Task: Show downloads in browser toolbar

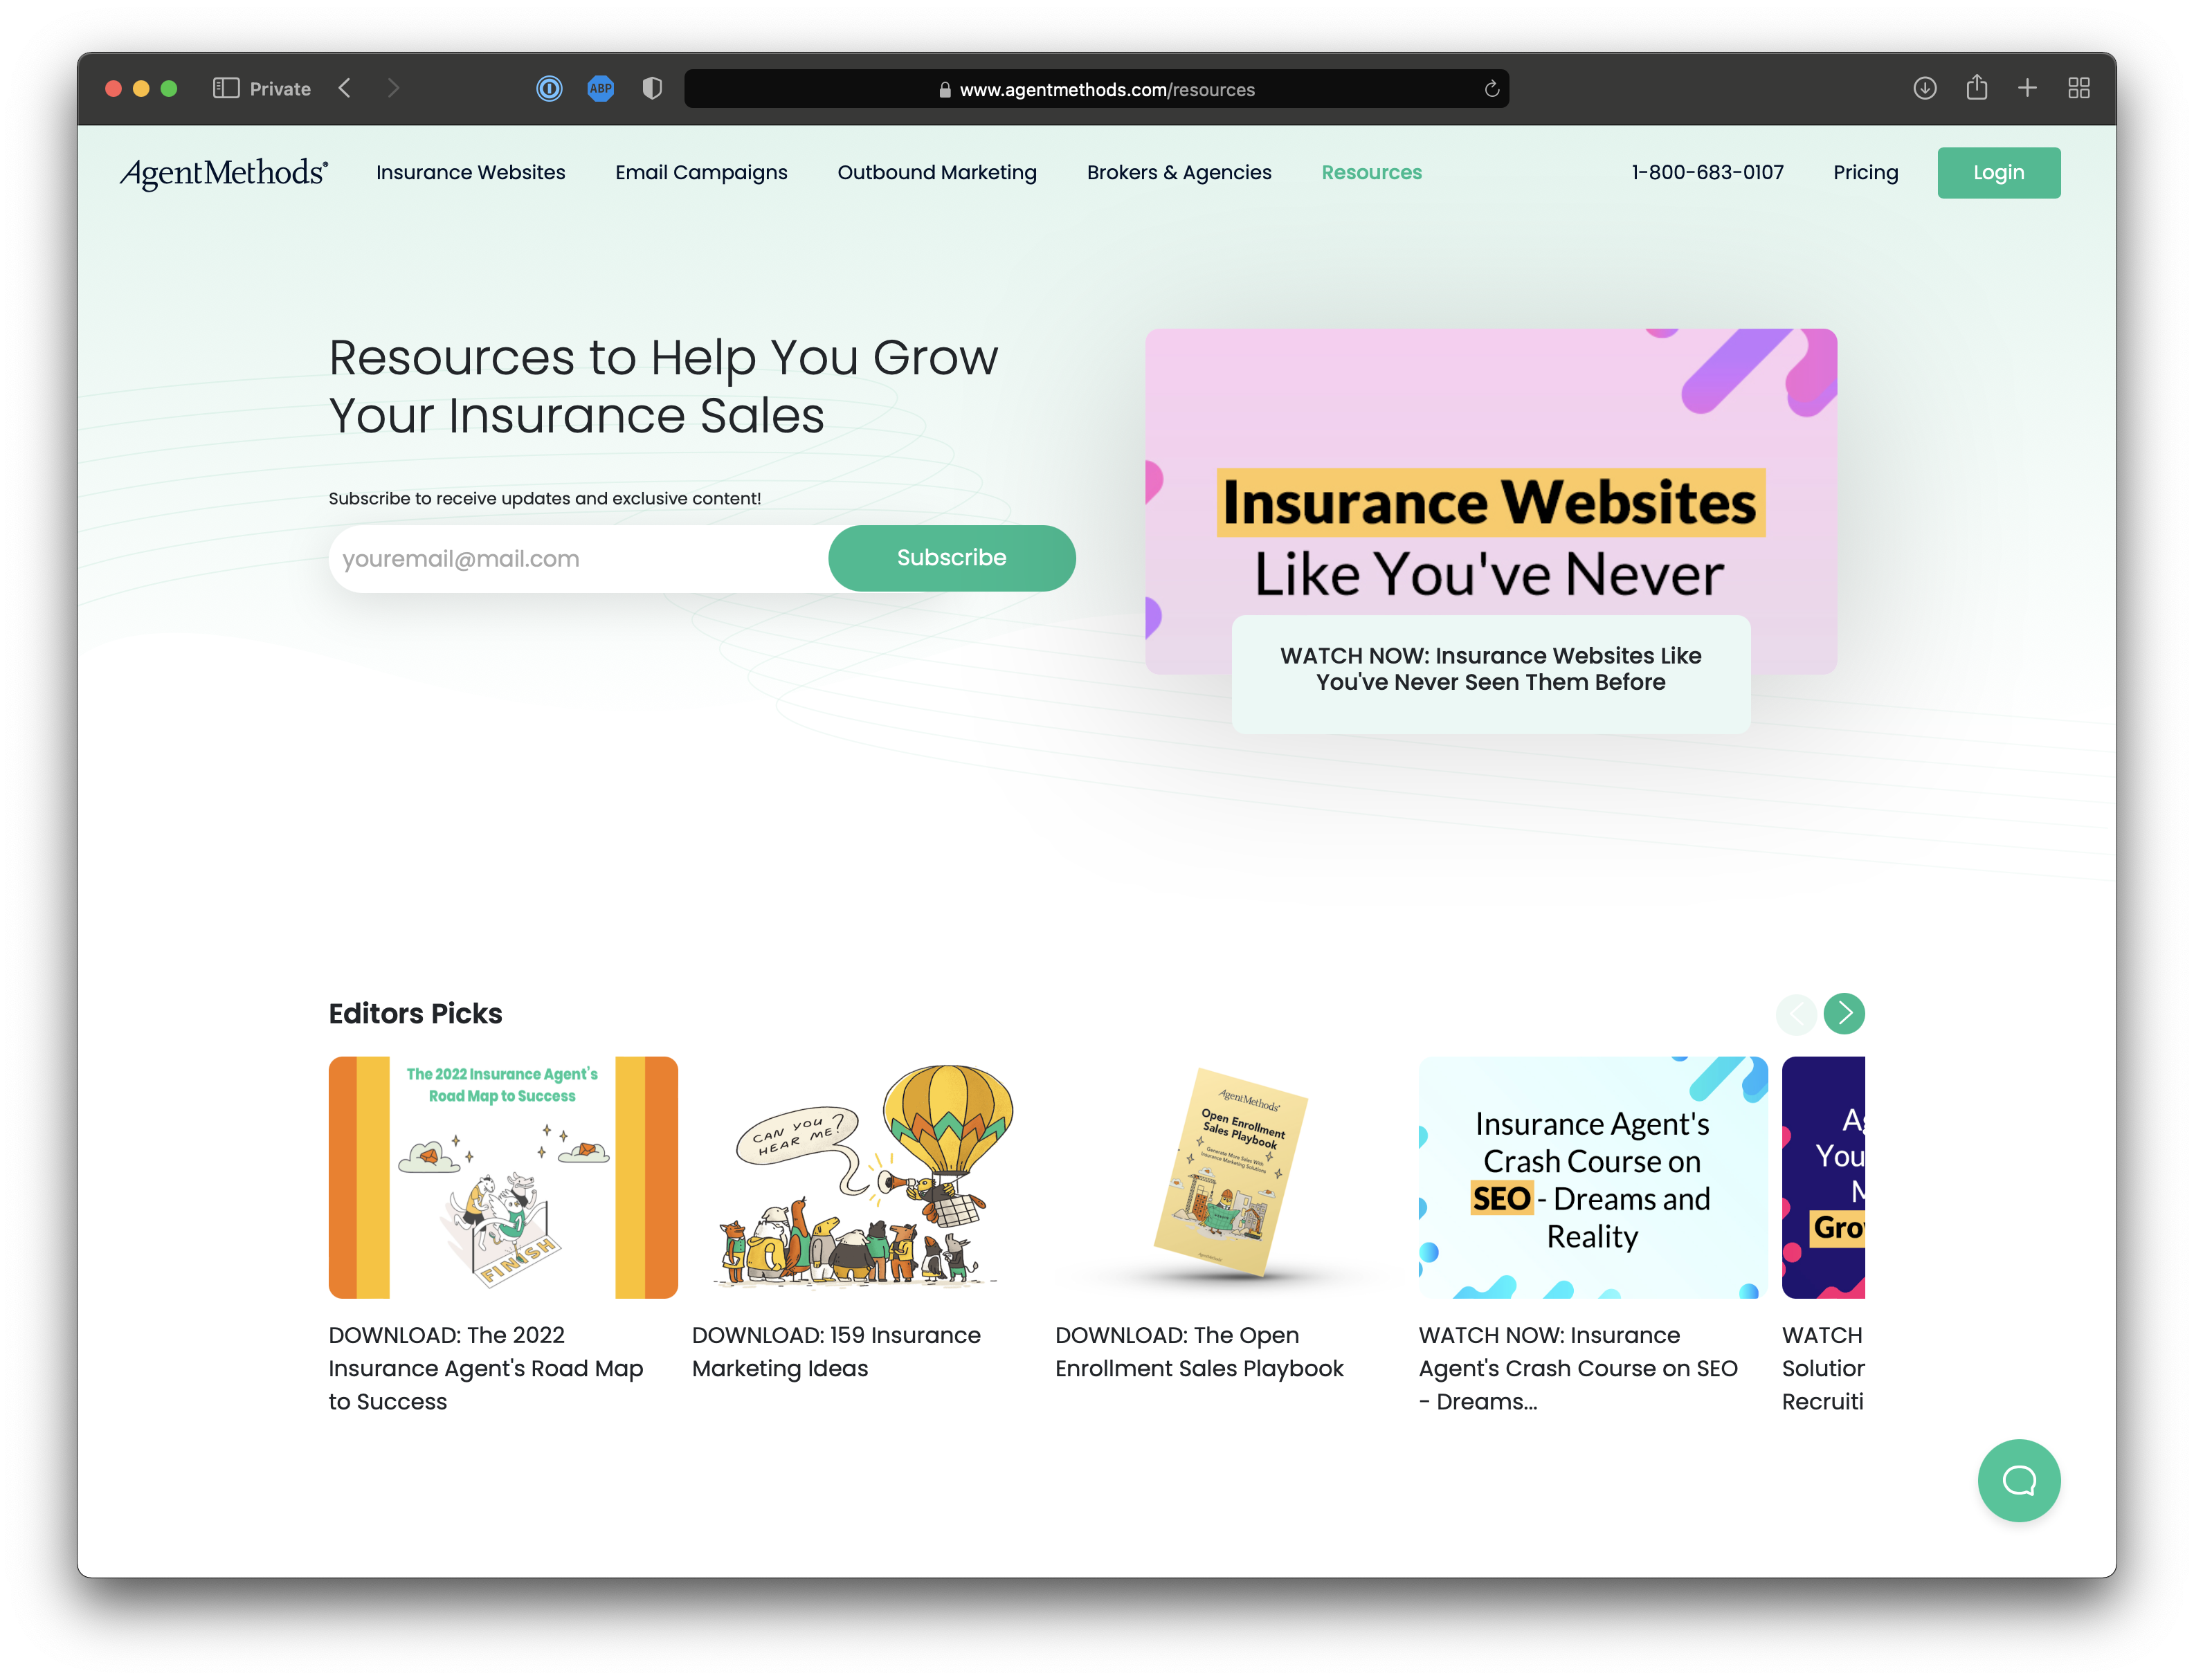Action: 1925,88
